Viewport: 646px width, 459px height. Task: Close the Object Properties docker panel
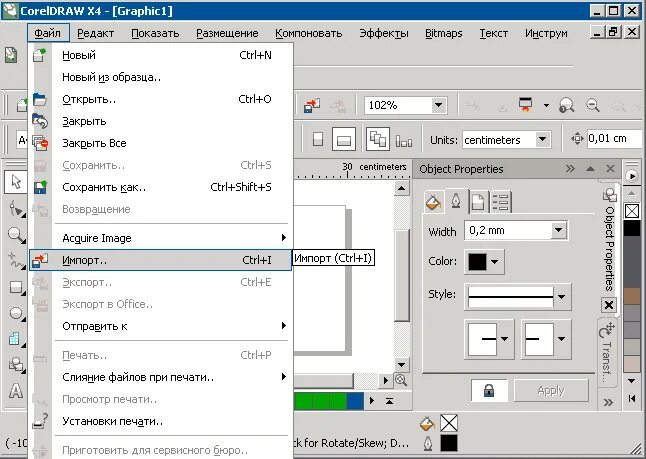610,169
